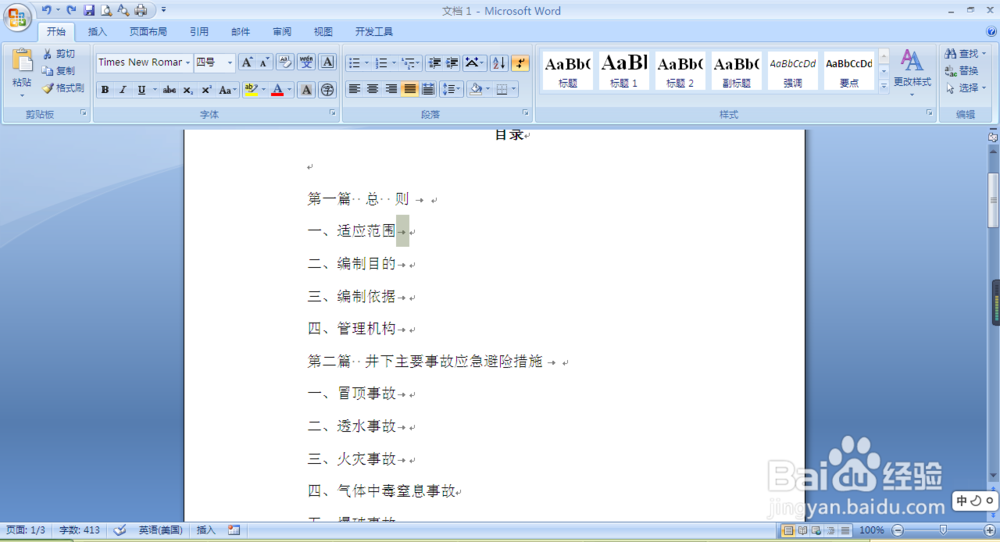This screenshot has width=1000, height=542.
Task: Undo the last action
Action: click(46, 10)
